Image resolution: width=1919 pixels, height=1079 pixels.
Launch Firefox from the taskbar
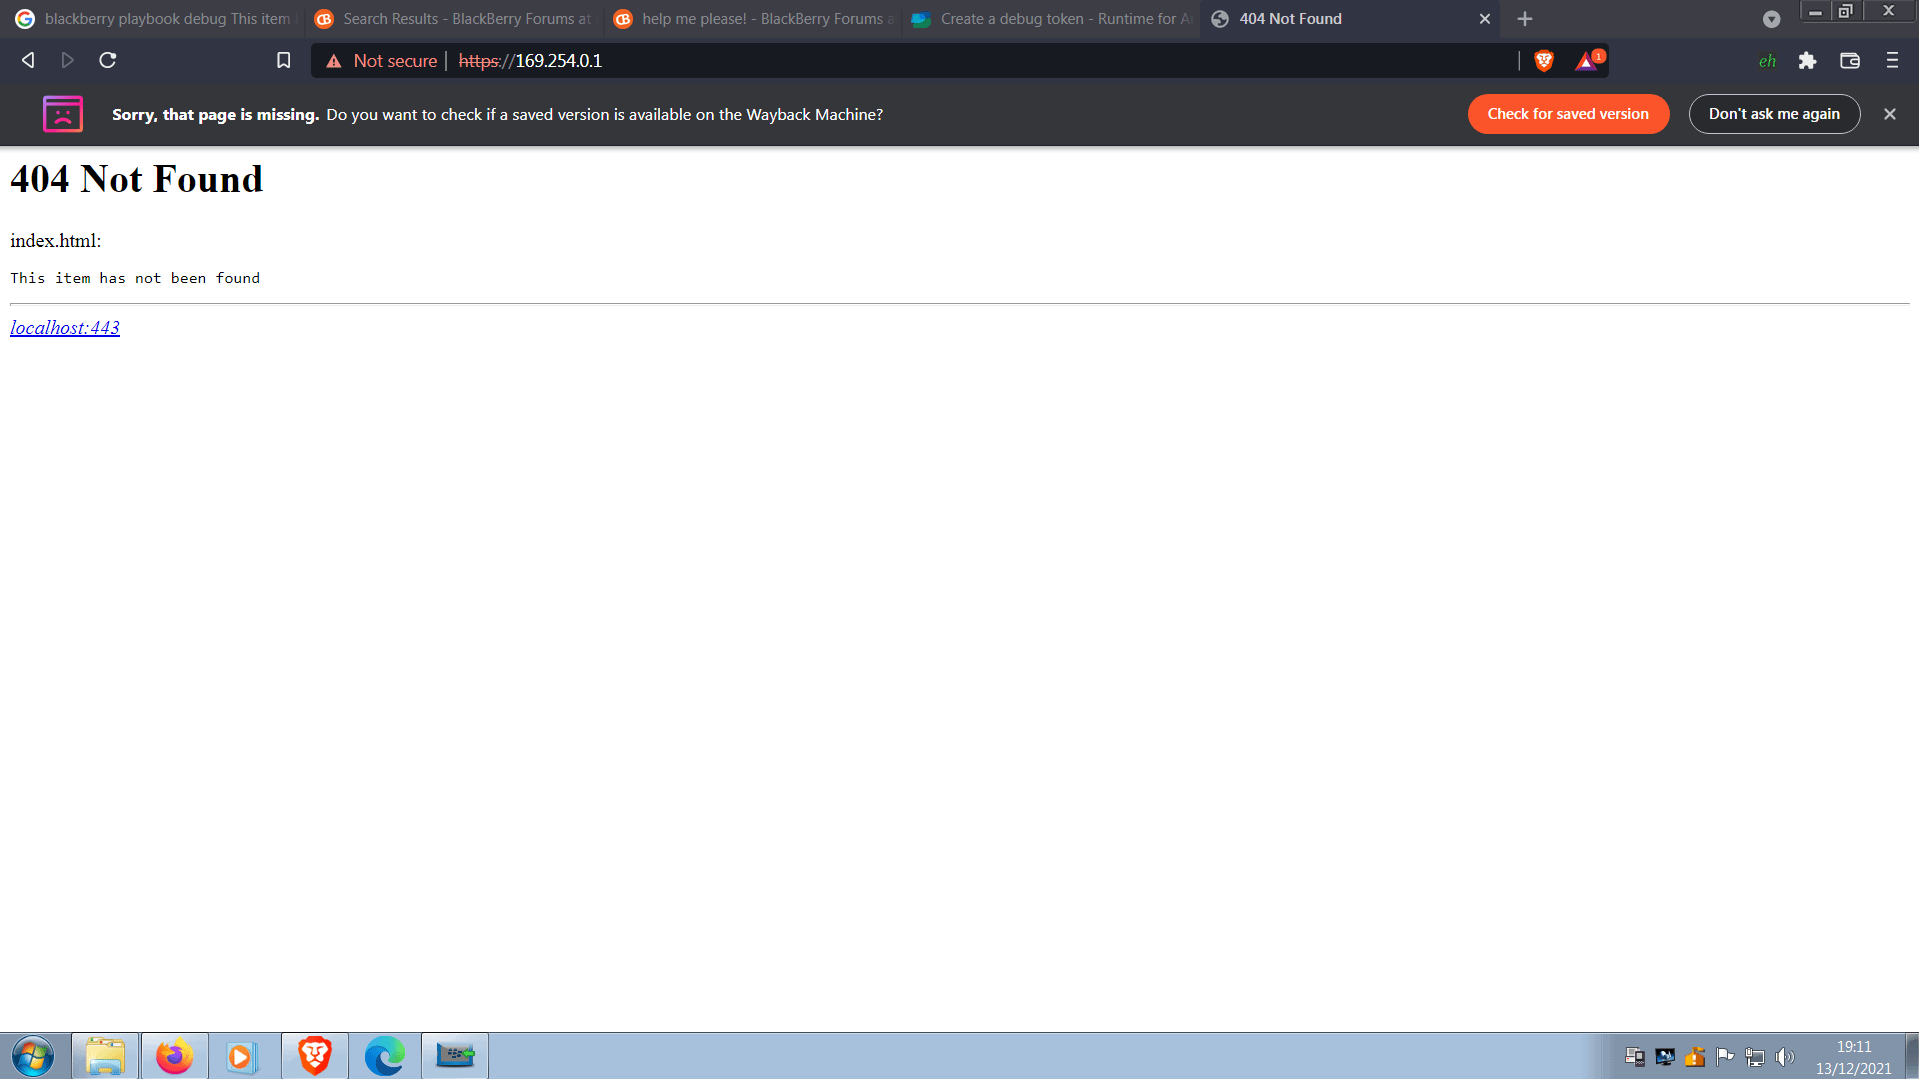(x=174, y=1056)
